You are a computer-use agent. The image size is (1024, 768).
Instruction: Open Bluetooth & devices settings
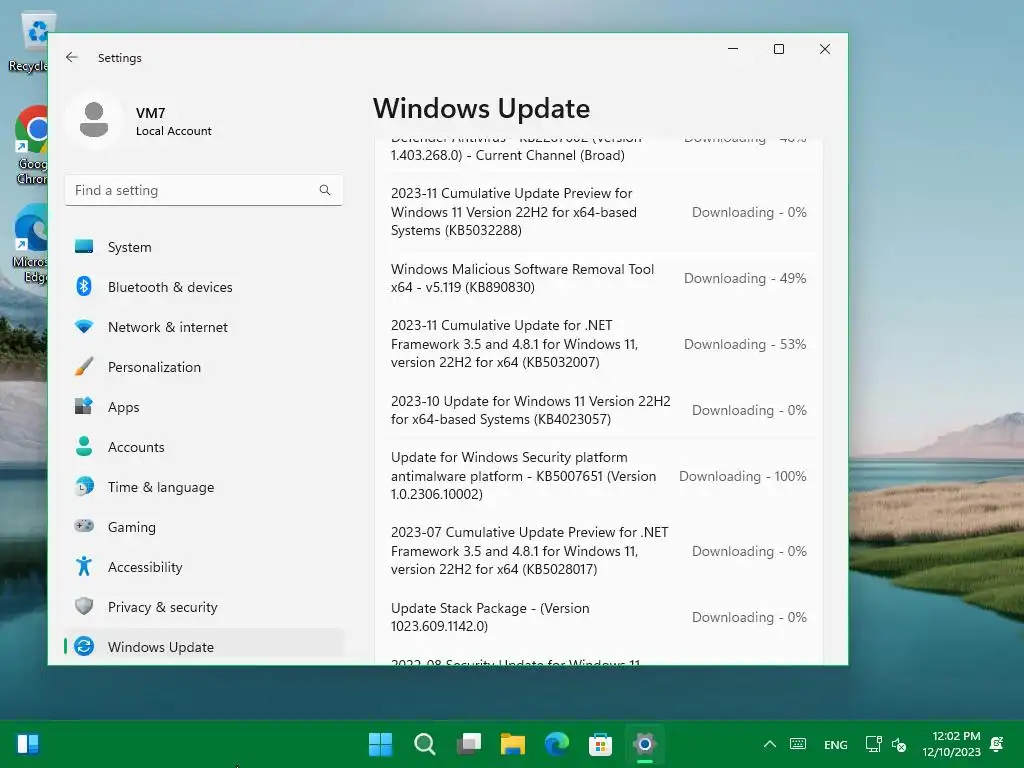pos(203,287)
